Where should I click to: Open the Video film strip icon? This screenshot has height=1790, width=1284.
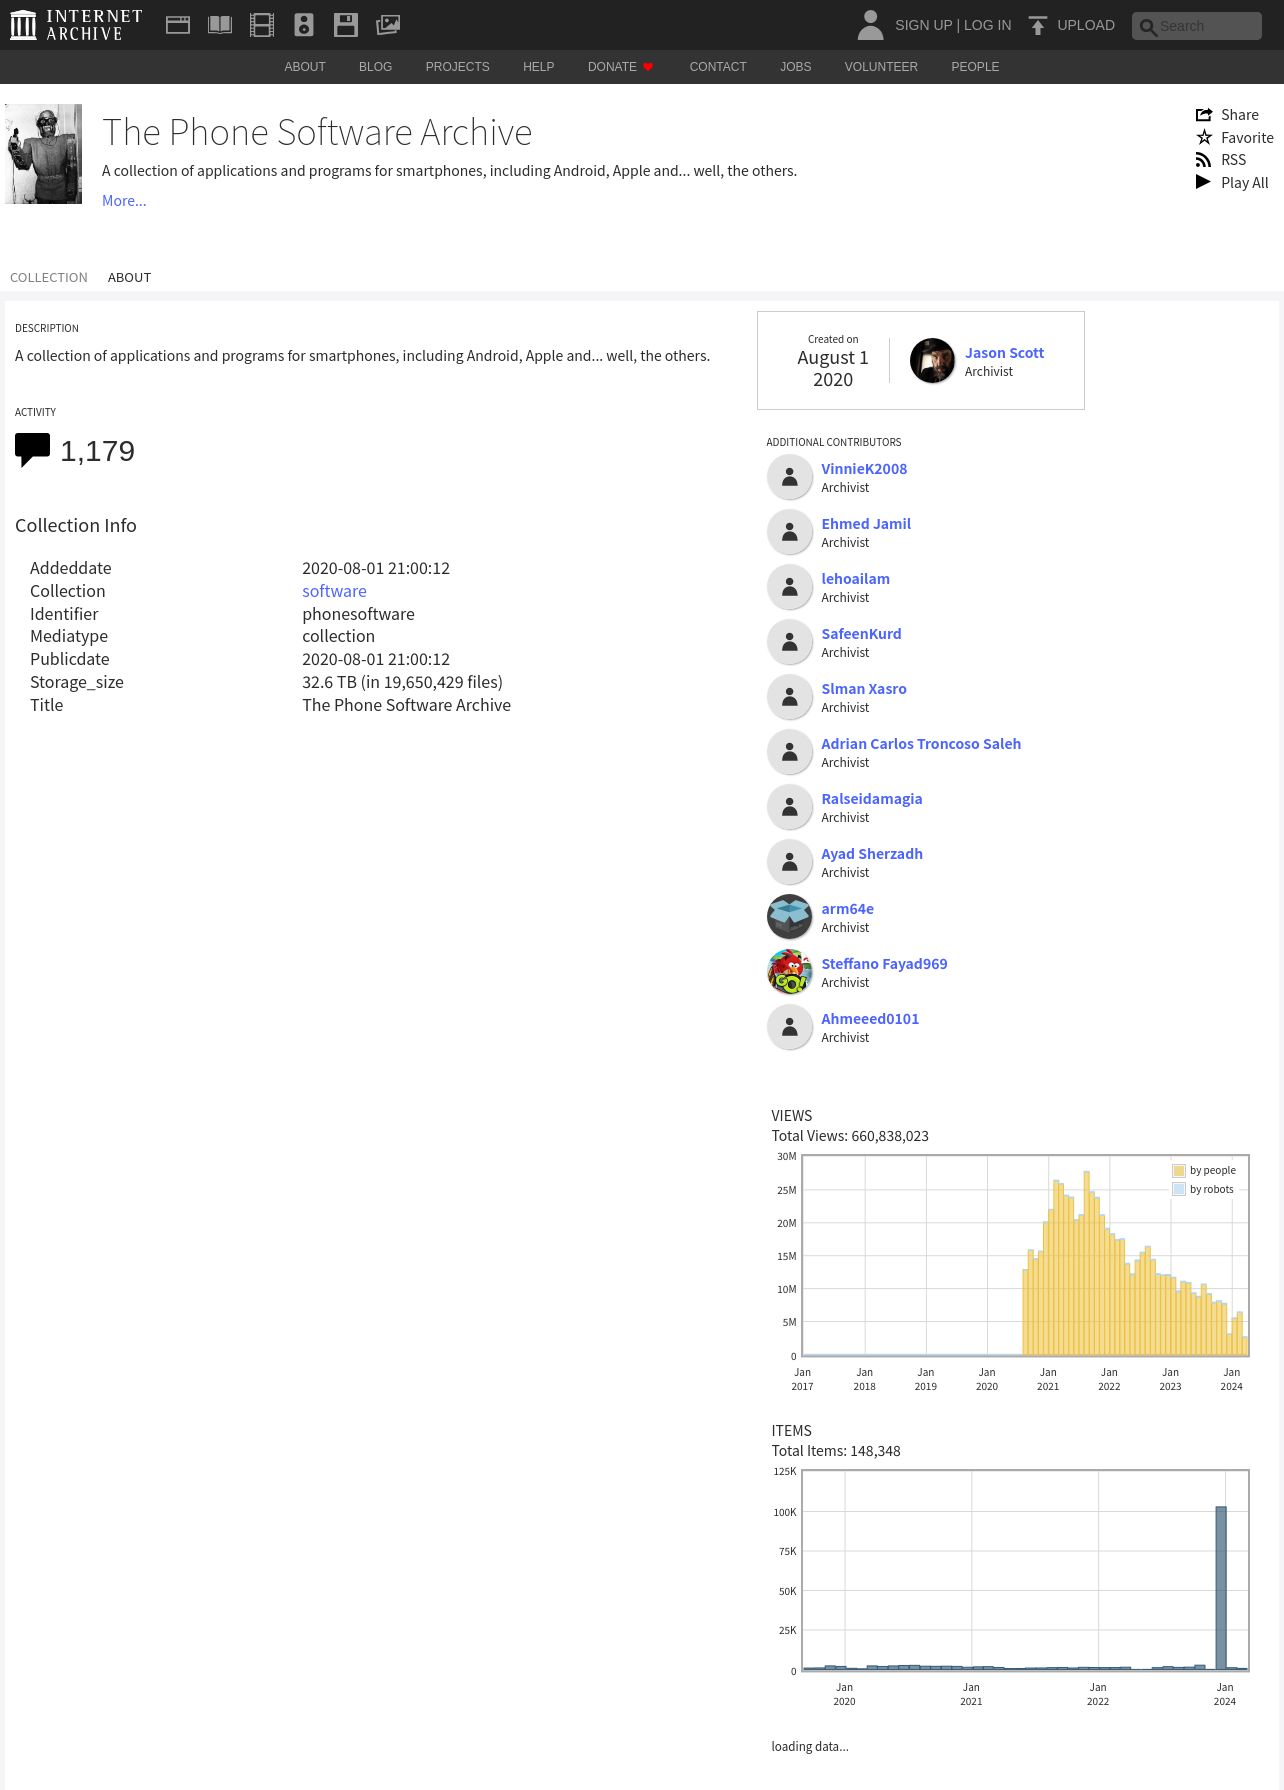[262, 25]
